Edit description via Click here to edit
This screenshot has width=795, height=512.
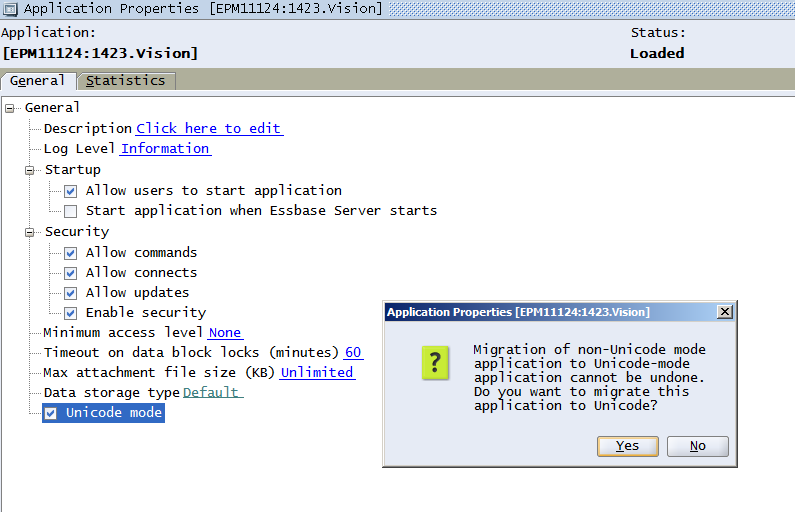[x=209, y=128]
